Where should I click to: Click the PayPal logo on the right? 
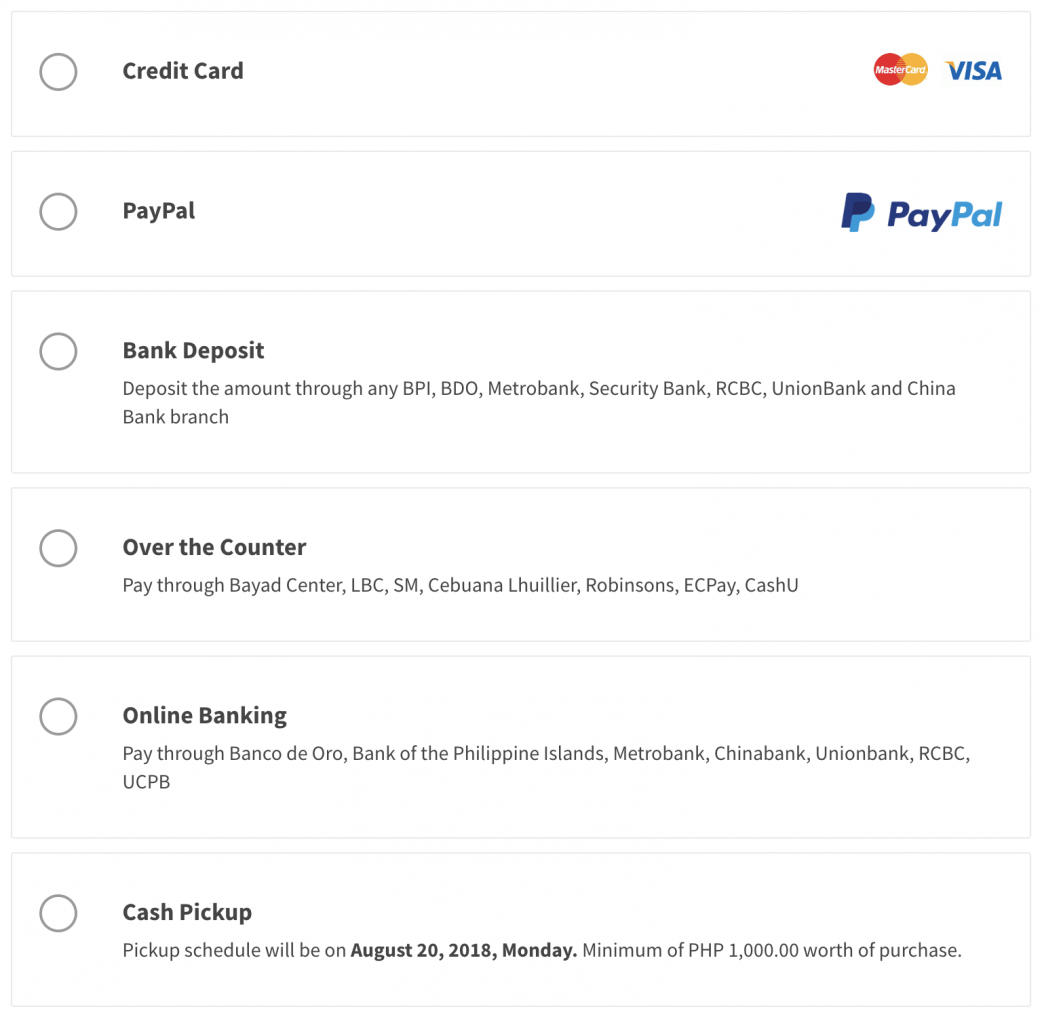click(x=921, y=213)
